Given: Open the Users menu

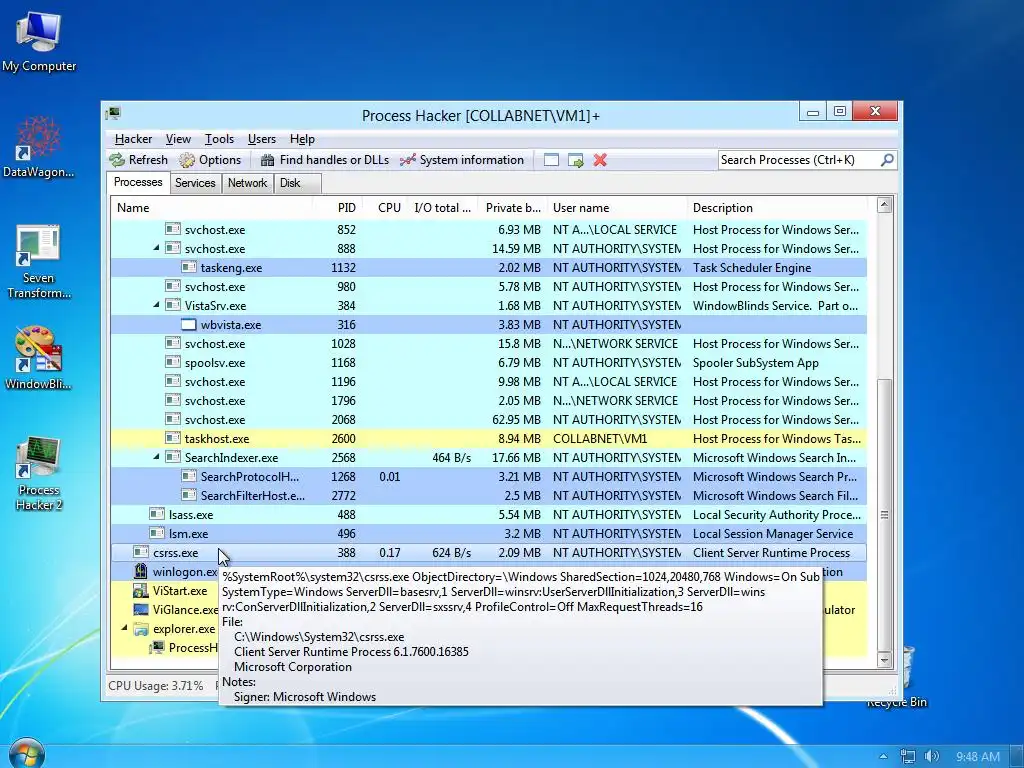Looking at the screenshot, I should pyautogui.click(x=261, y=139).
